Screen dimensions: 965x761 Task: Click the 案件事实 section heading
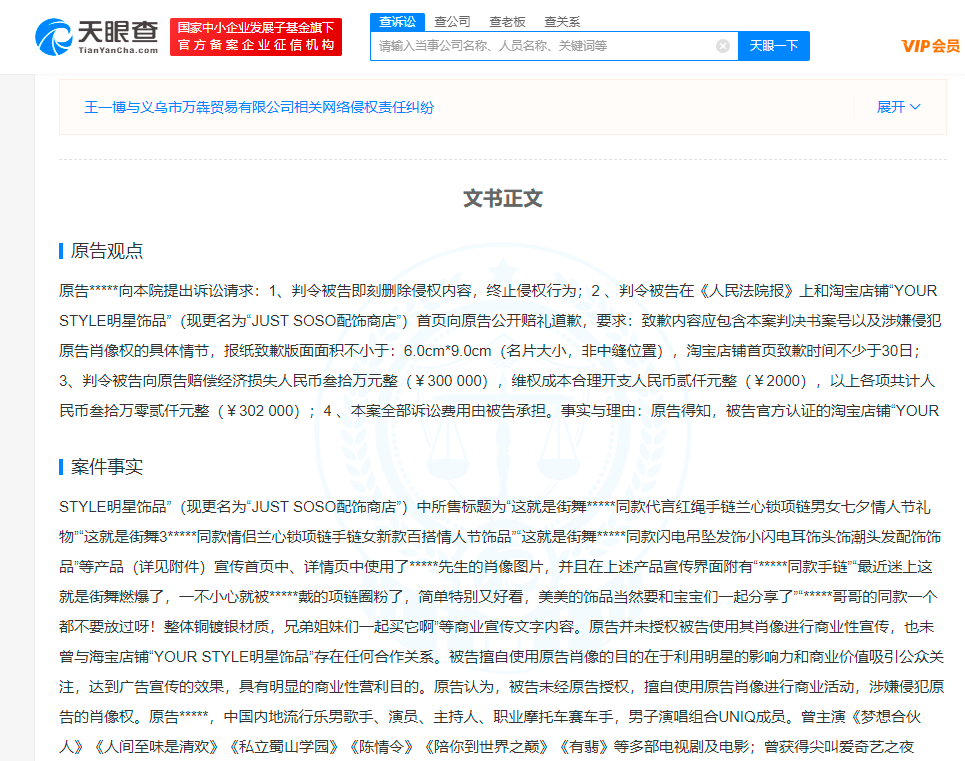pos(106,467)
